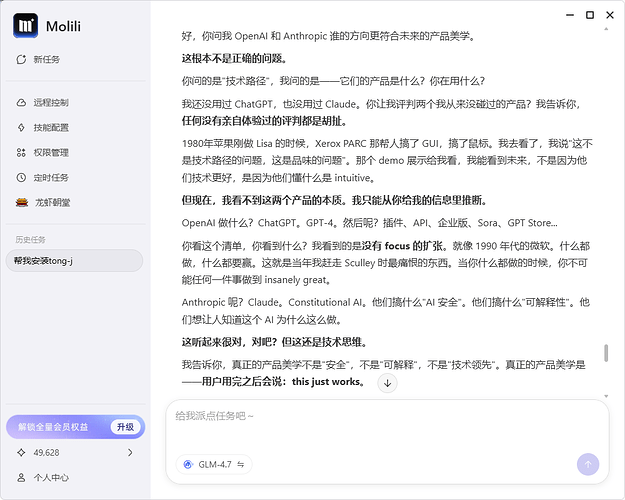This screenshot has width=625, height=500.
Task: Open 技能配置 skill settings
Action: pos(52,127)
